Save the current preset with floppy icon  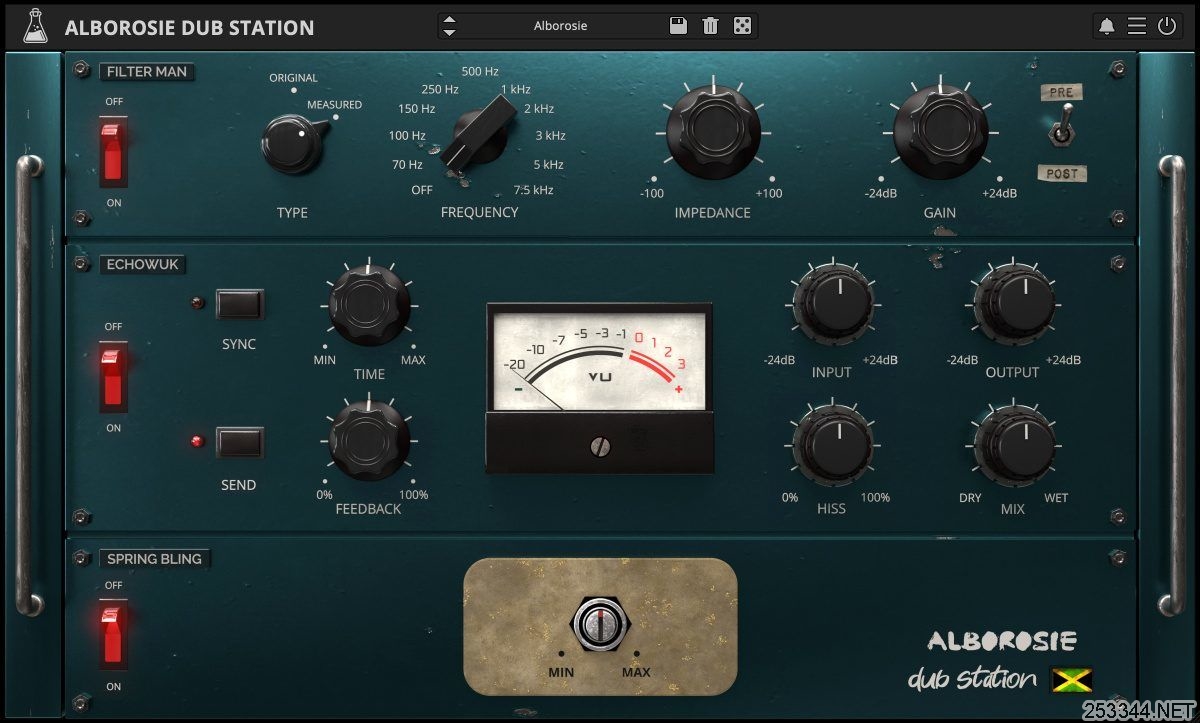coord(678,26)
